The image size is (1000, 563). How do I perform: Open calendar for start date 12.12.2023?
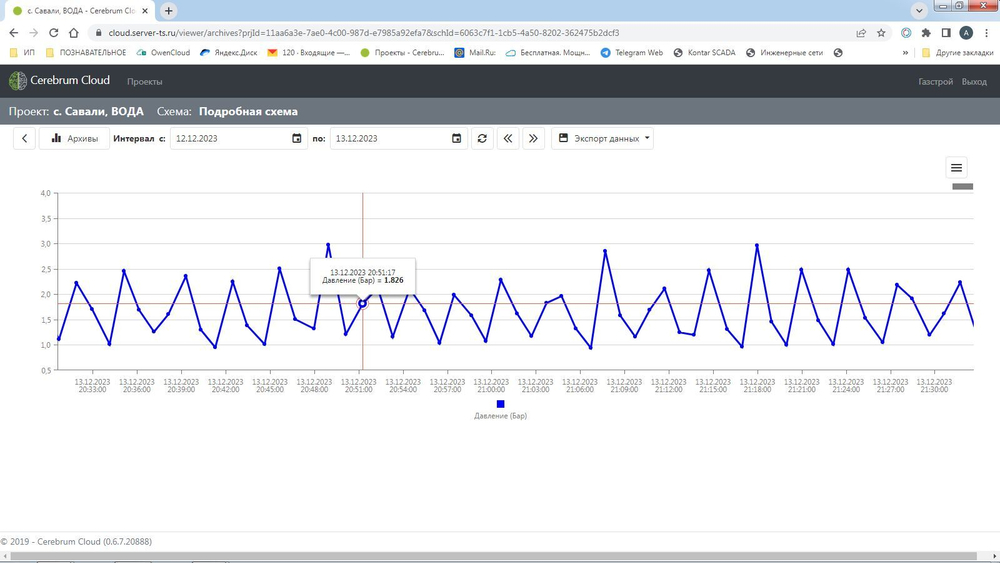(x=297, y=138)
